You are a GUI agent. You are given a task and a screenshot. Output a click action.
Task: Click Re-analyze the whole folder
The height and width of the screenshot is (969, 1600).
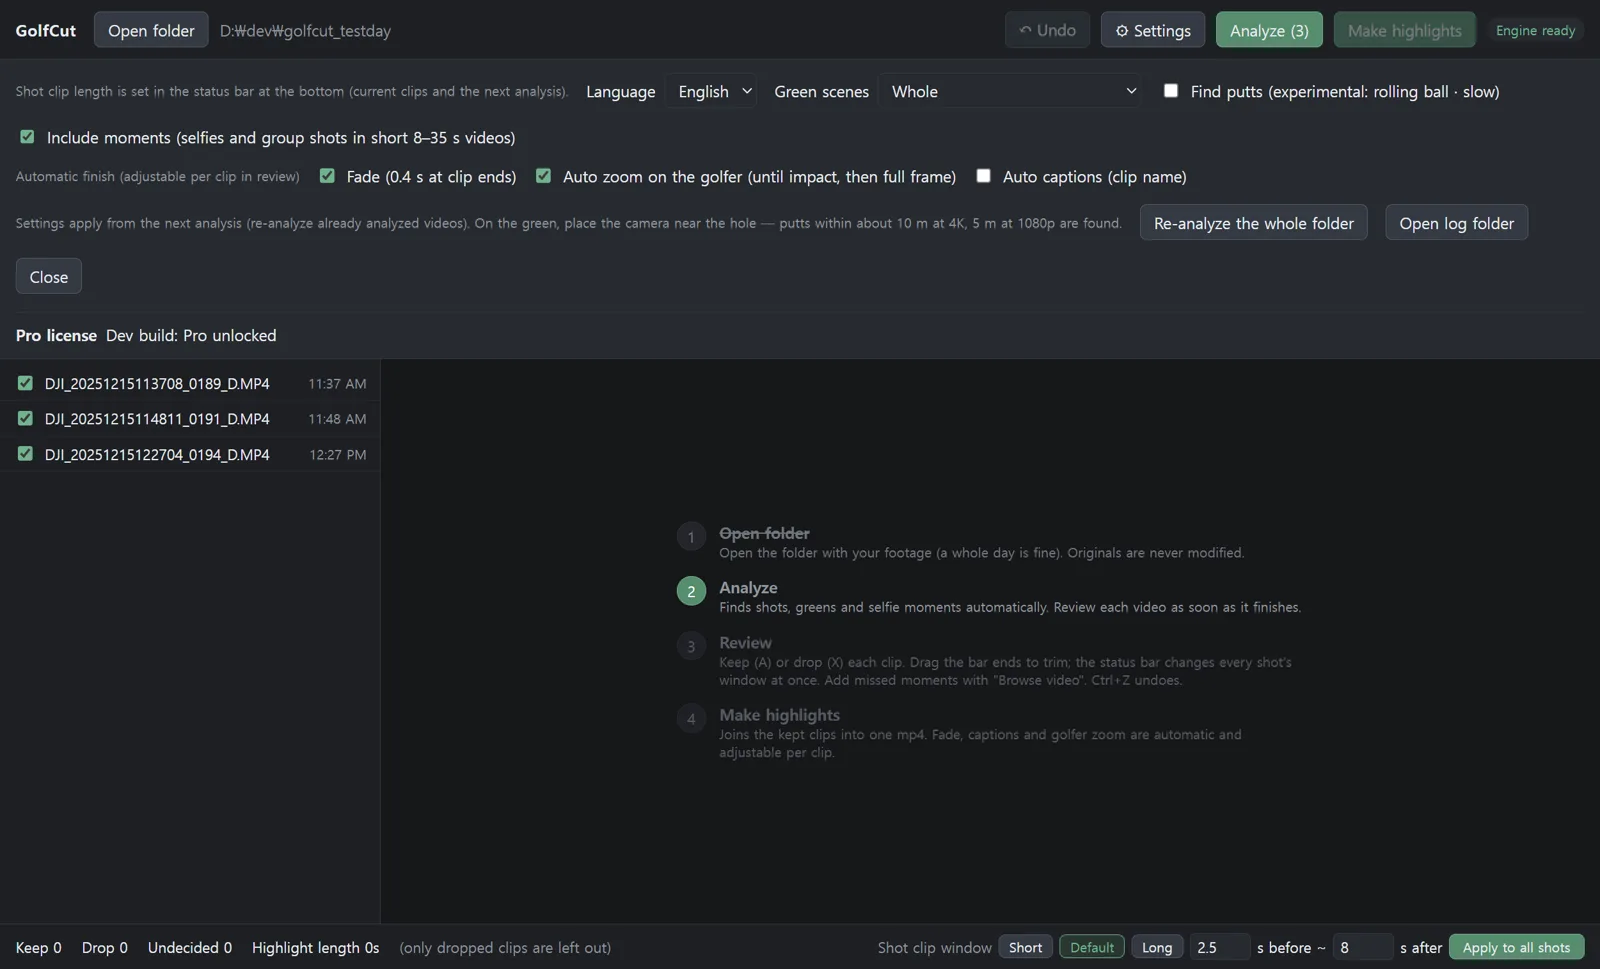click(1253, 223)
